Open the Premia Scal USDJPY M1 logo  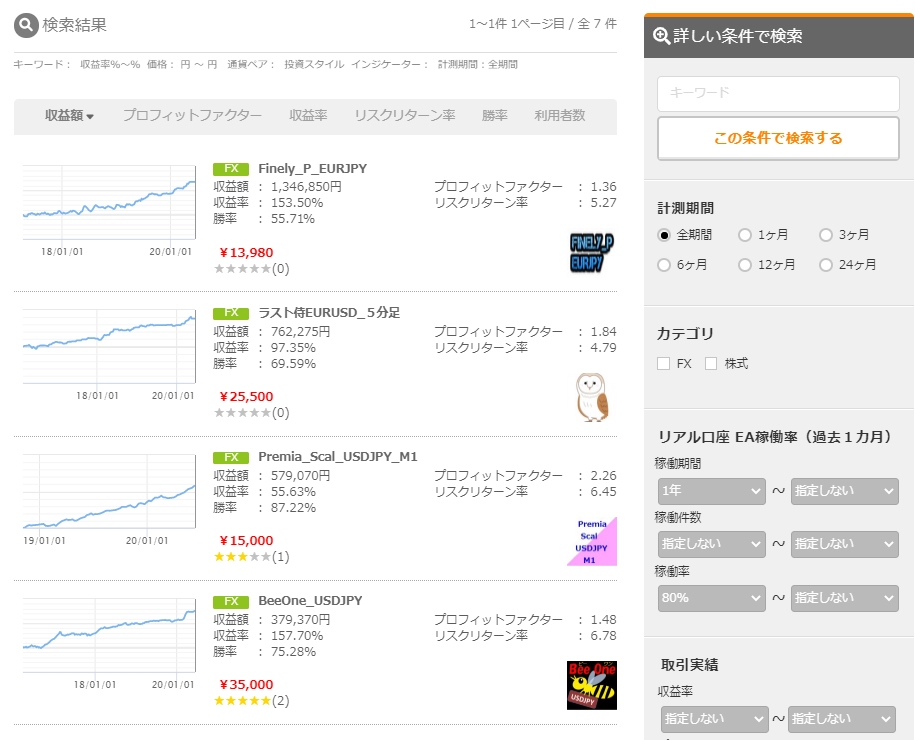(x=592, y=542)
